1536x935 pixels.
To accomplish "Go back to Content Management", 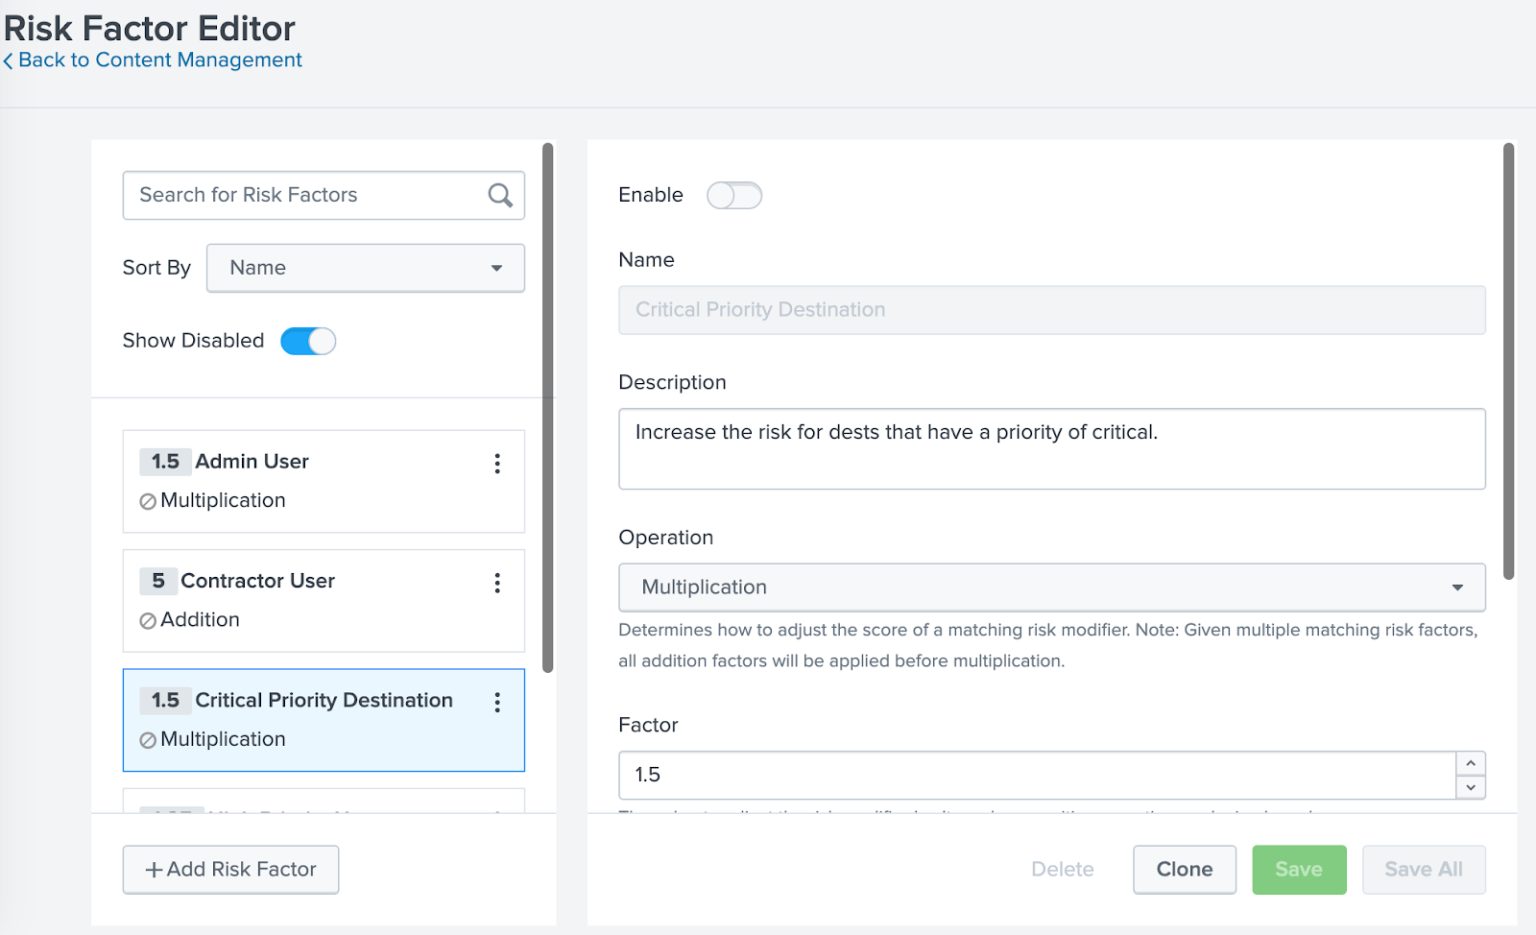I will coord(160,60).
